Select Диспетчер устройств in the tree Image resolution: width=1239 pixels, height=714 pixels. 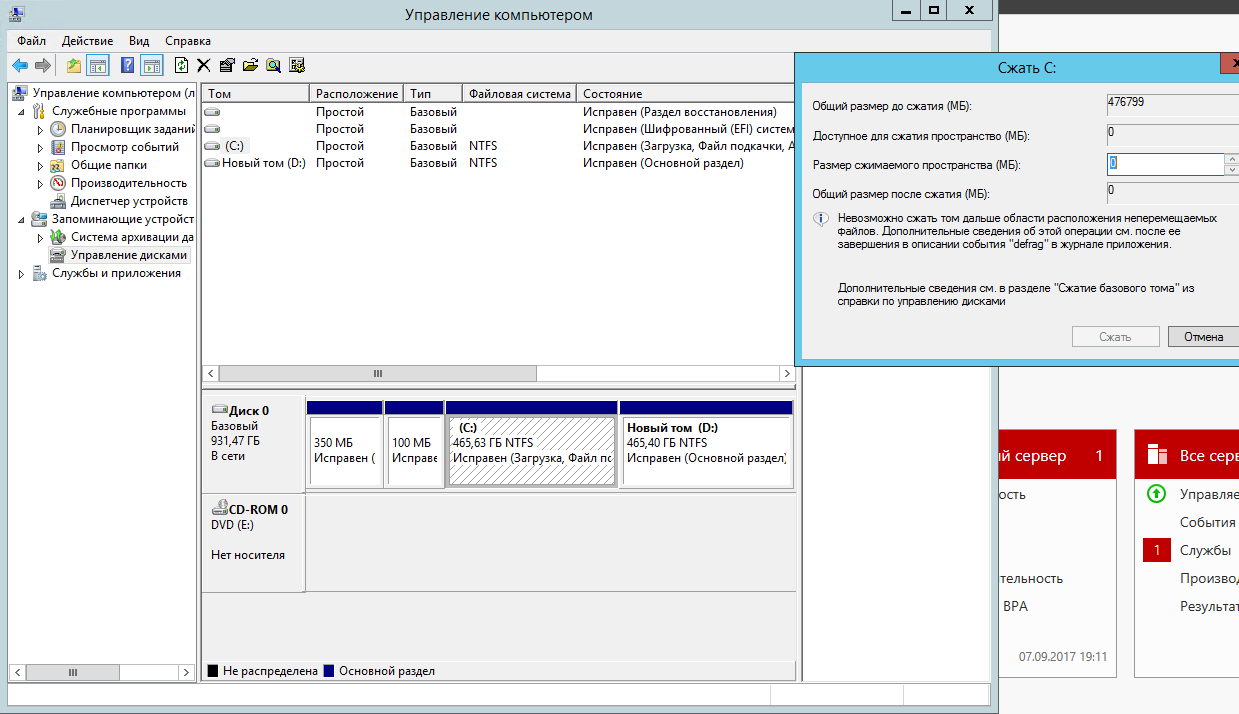pyautogui.click(x=129, y=201)
